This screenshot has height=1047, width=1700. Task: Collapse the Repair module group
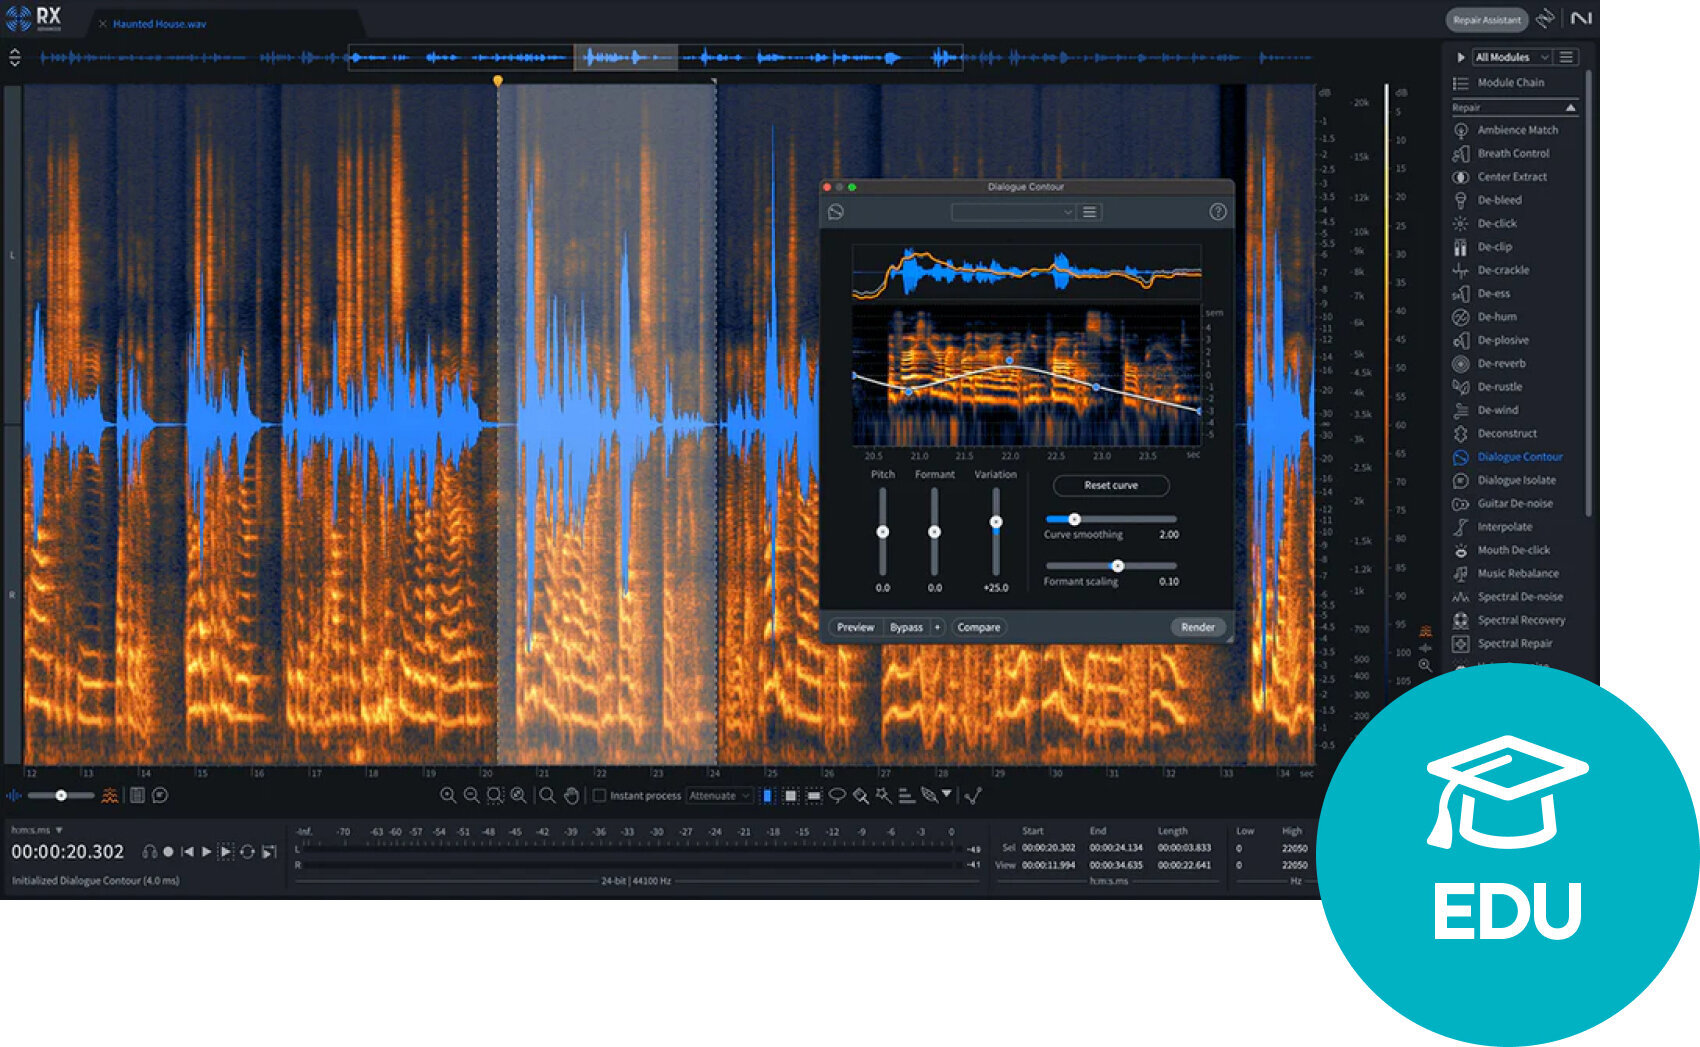click(1572, 105)
